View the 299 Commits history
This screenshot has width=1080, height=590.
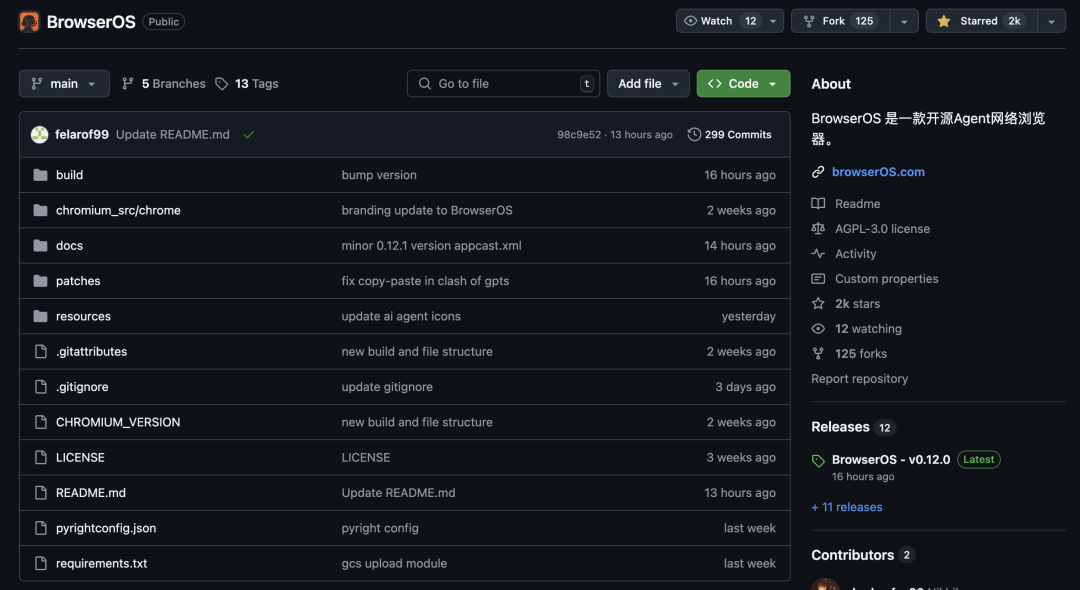729,134
